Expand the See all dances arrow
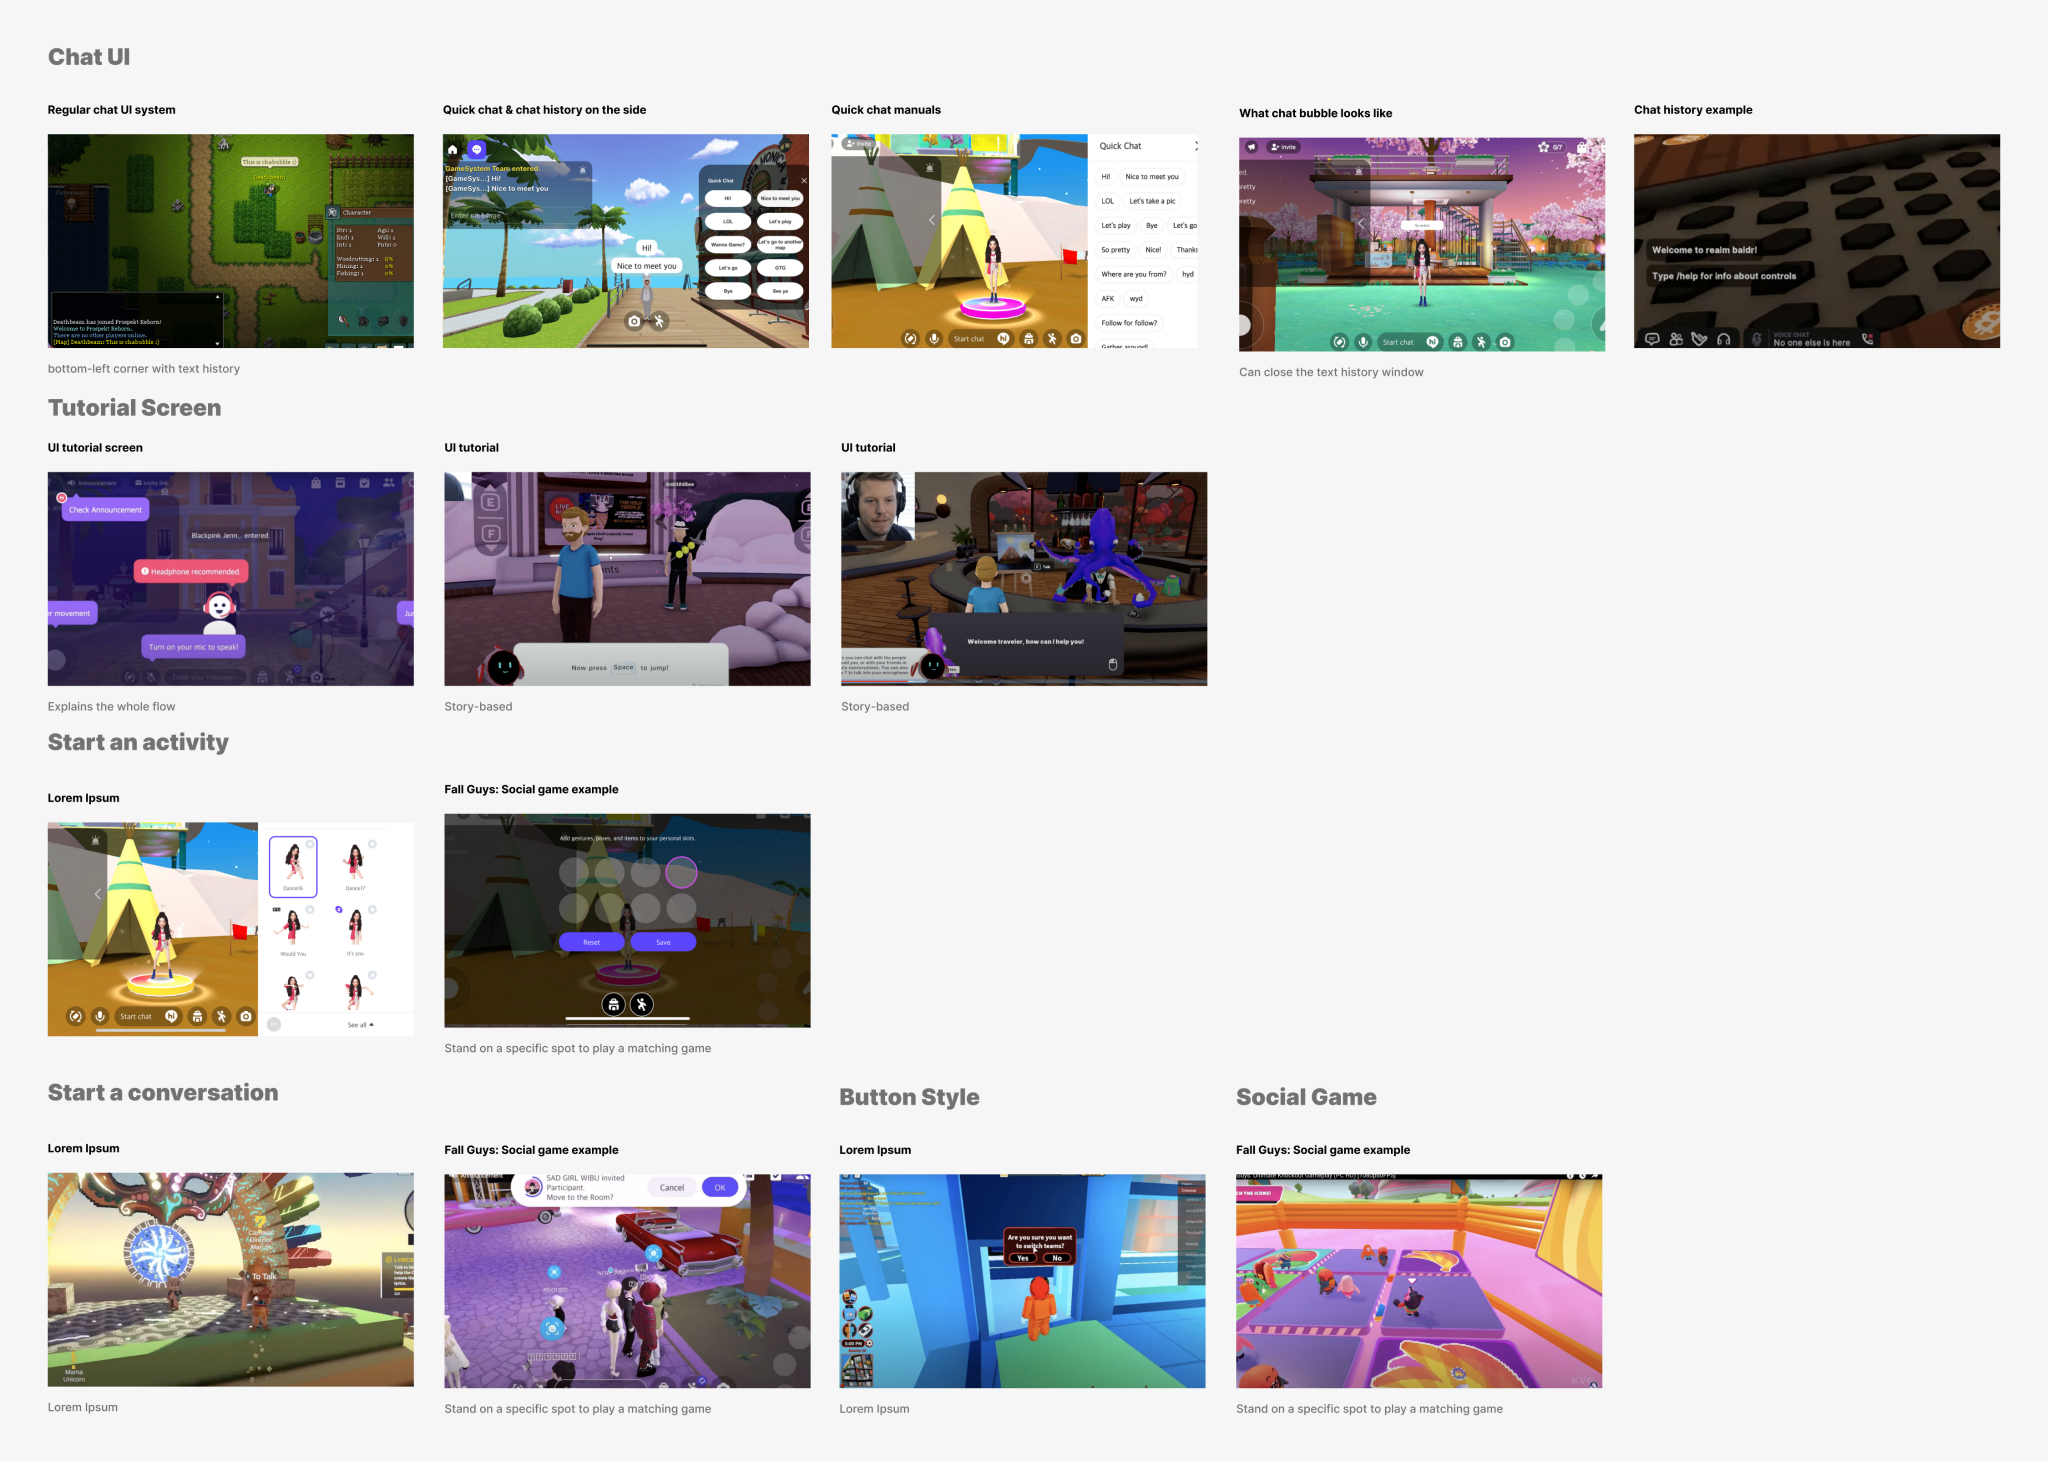This screenshot has width=2048, height=1461. (371, 1024)
